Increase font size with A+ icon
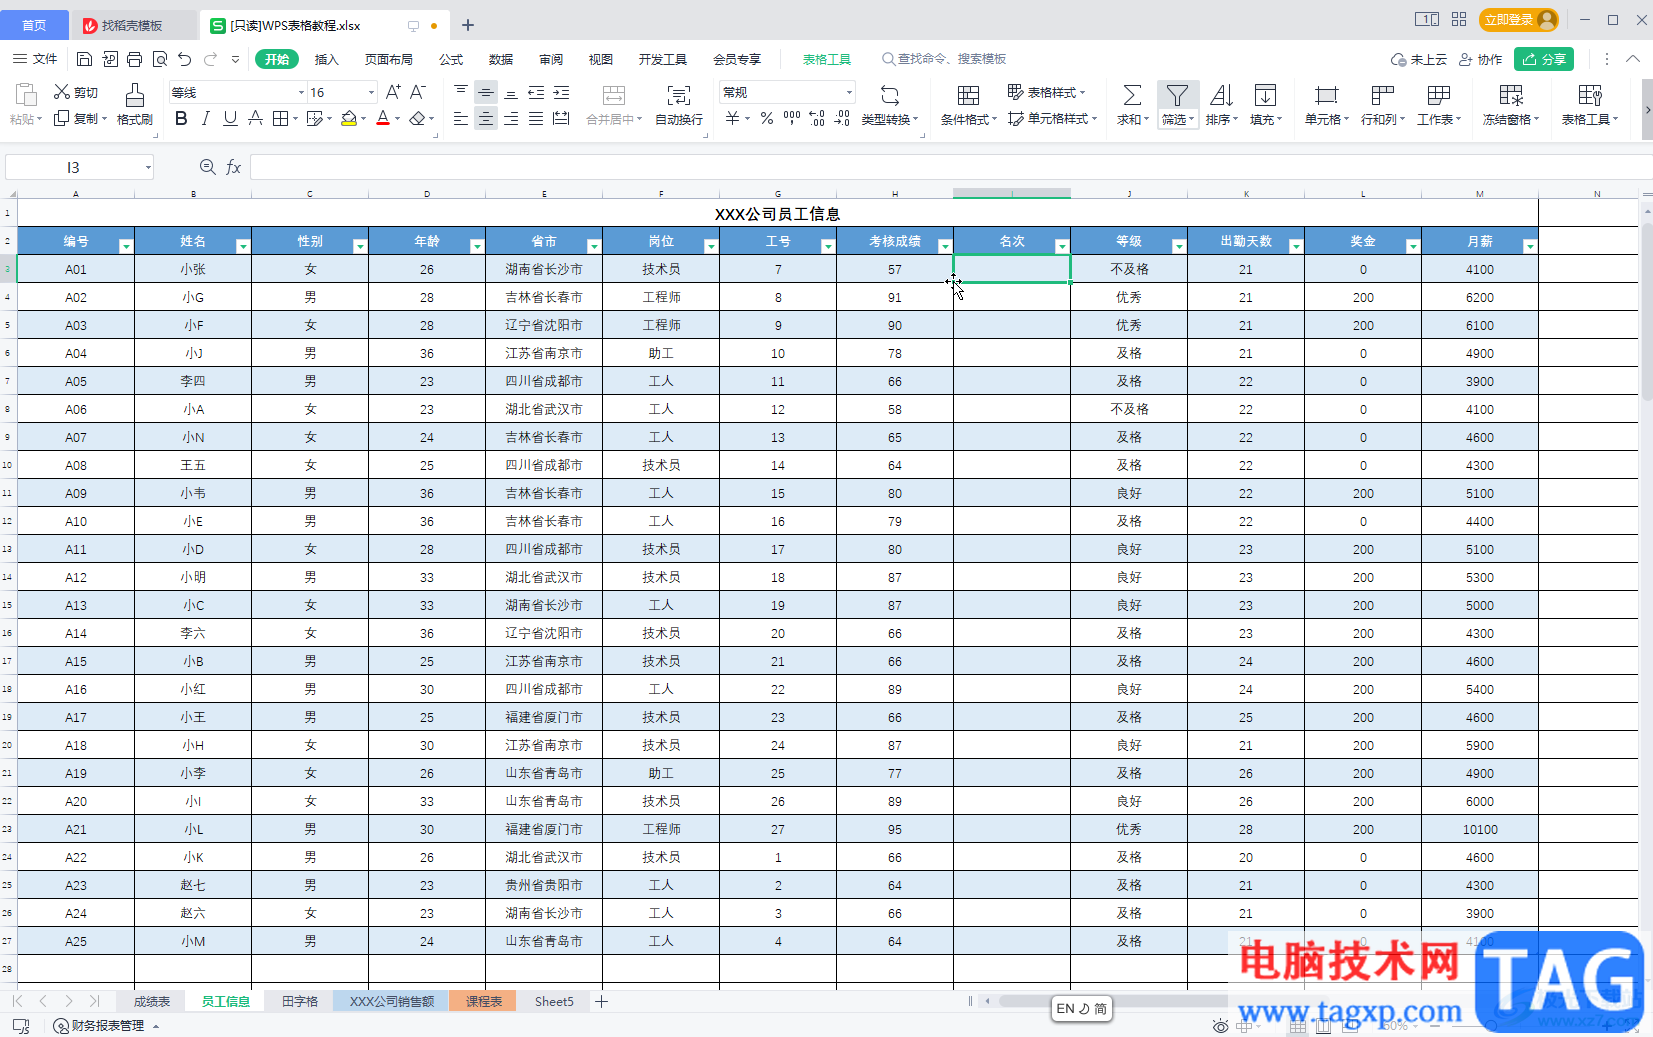The image size is (1653, 1037). tap(393, 92)
